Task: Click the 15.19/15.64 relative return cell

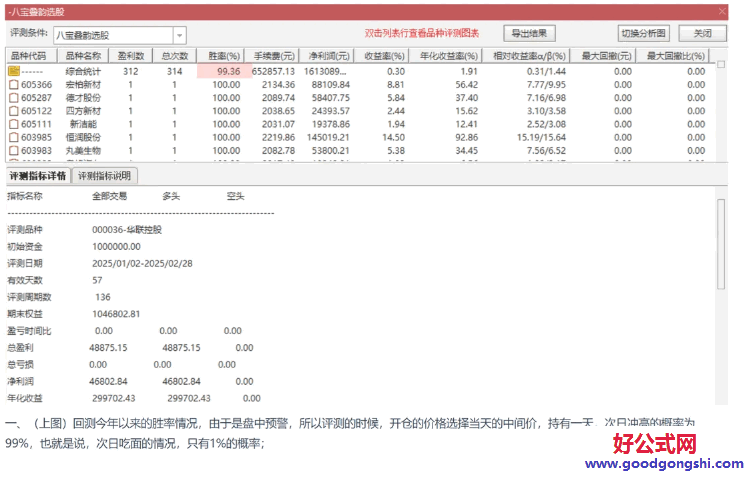Action: pyautogui.click(x=541, y=138)
